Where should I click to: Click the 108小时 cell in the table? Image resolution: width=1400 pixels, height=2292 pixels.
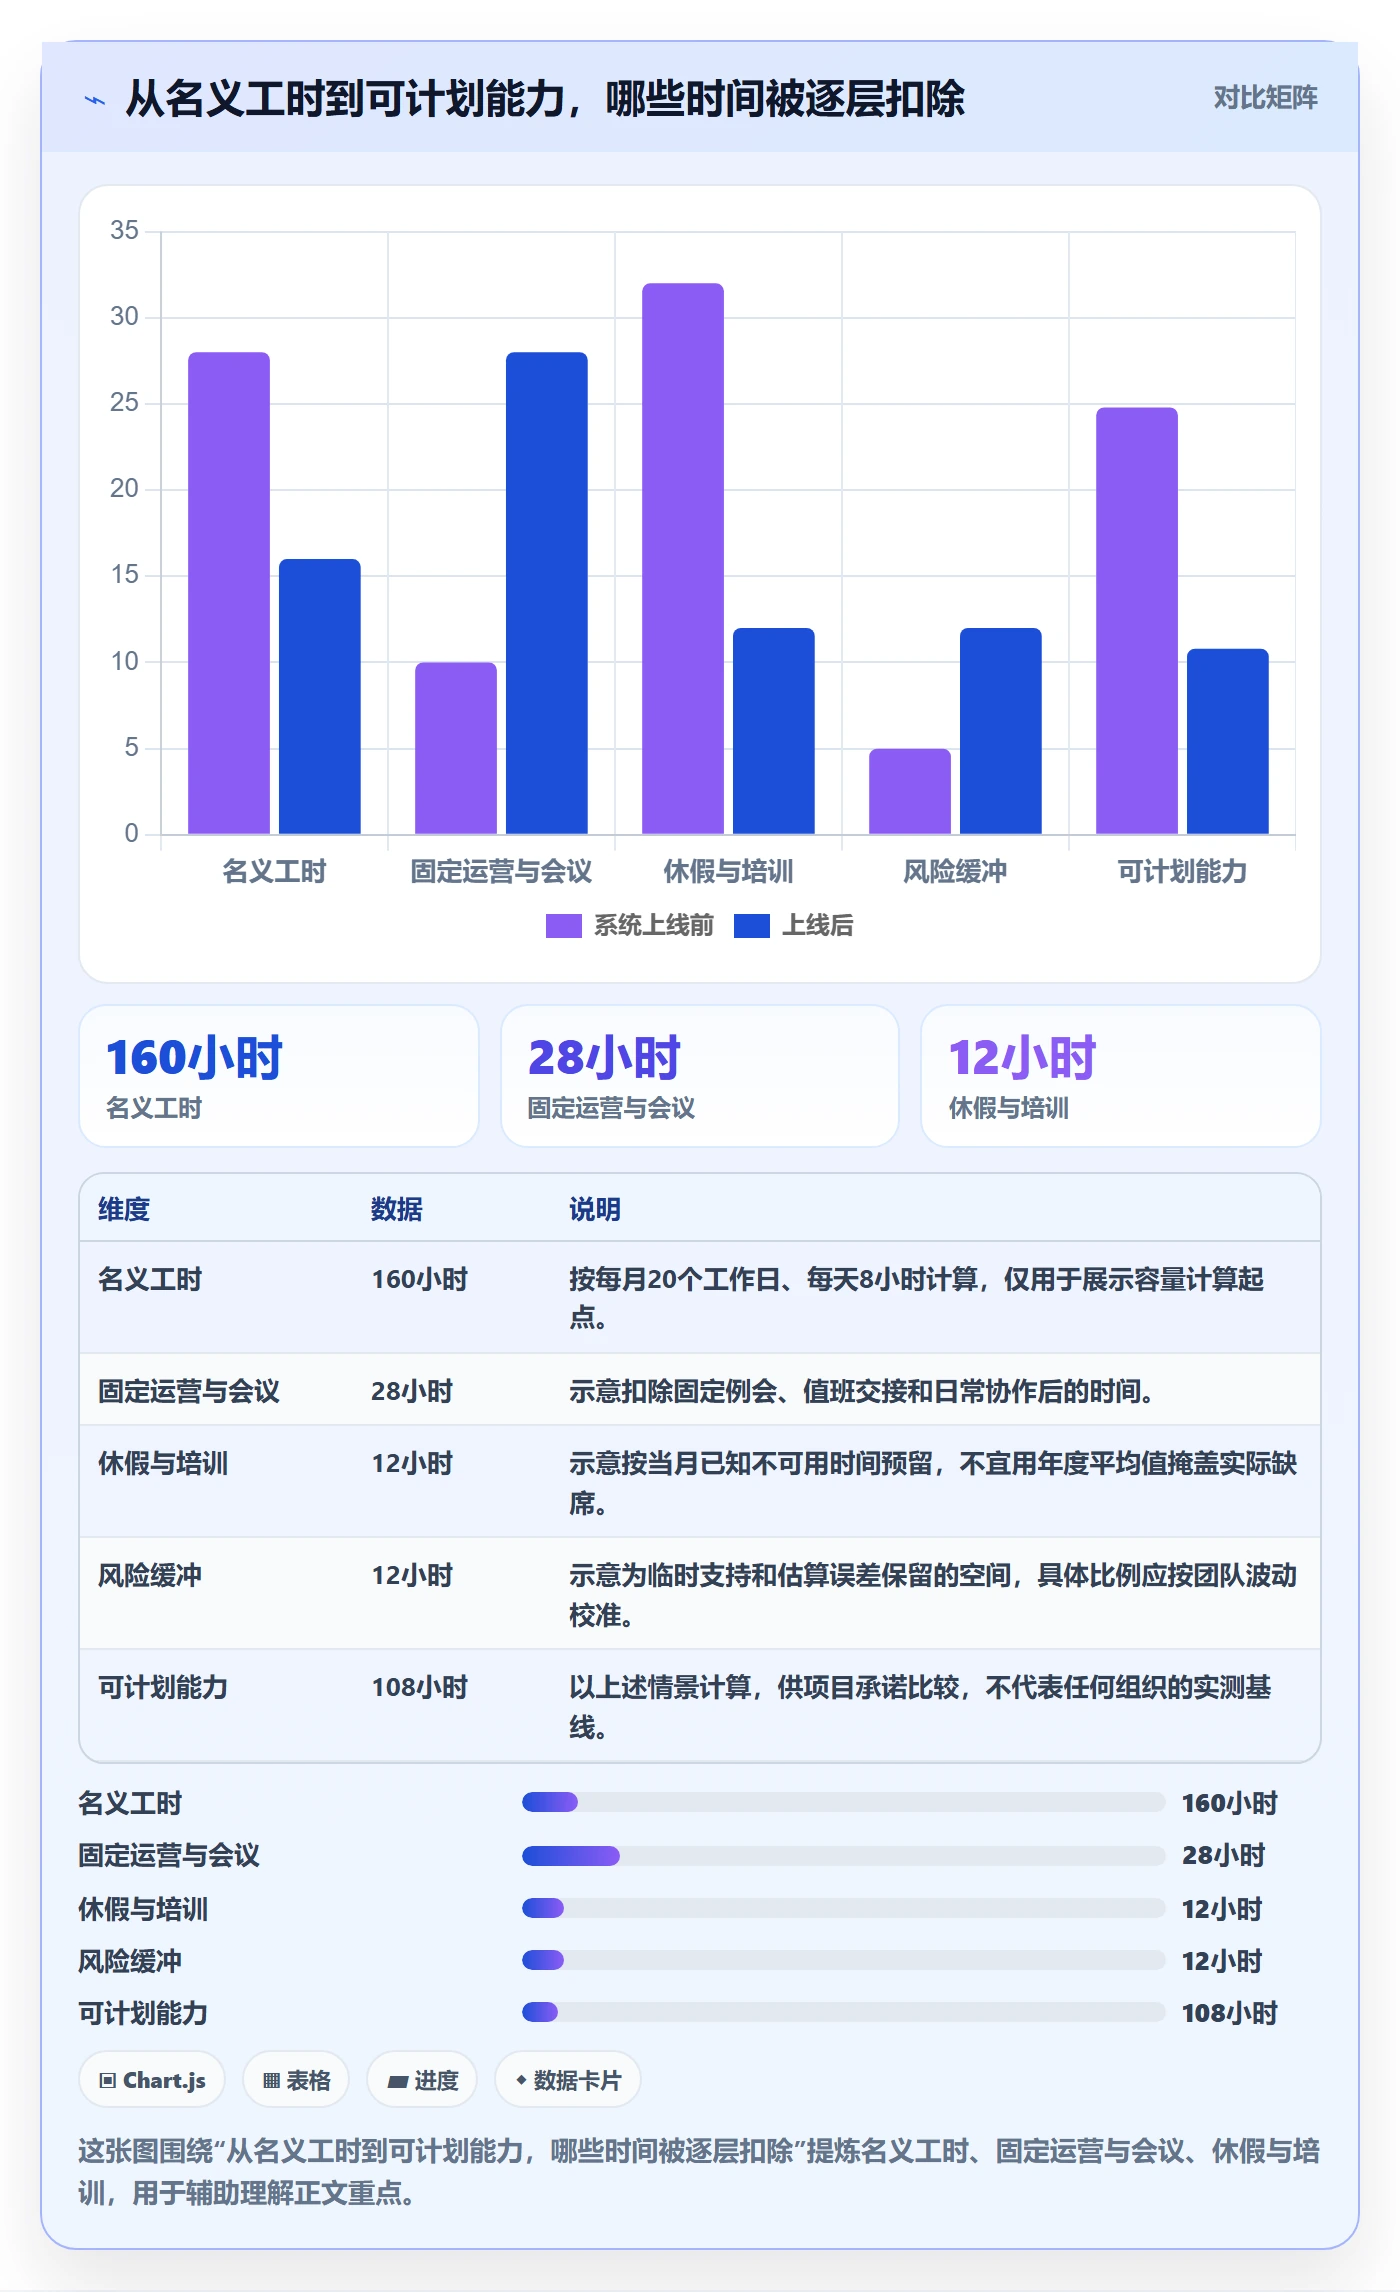click(x=420, y=1688)
